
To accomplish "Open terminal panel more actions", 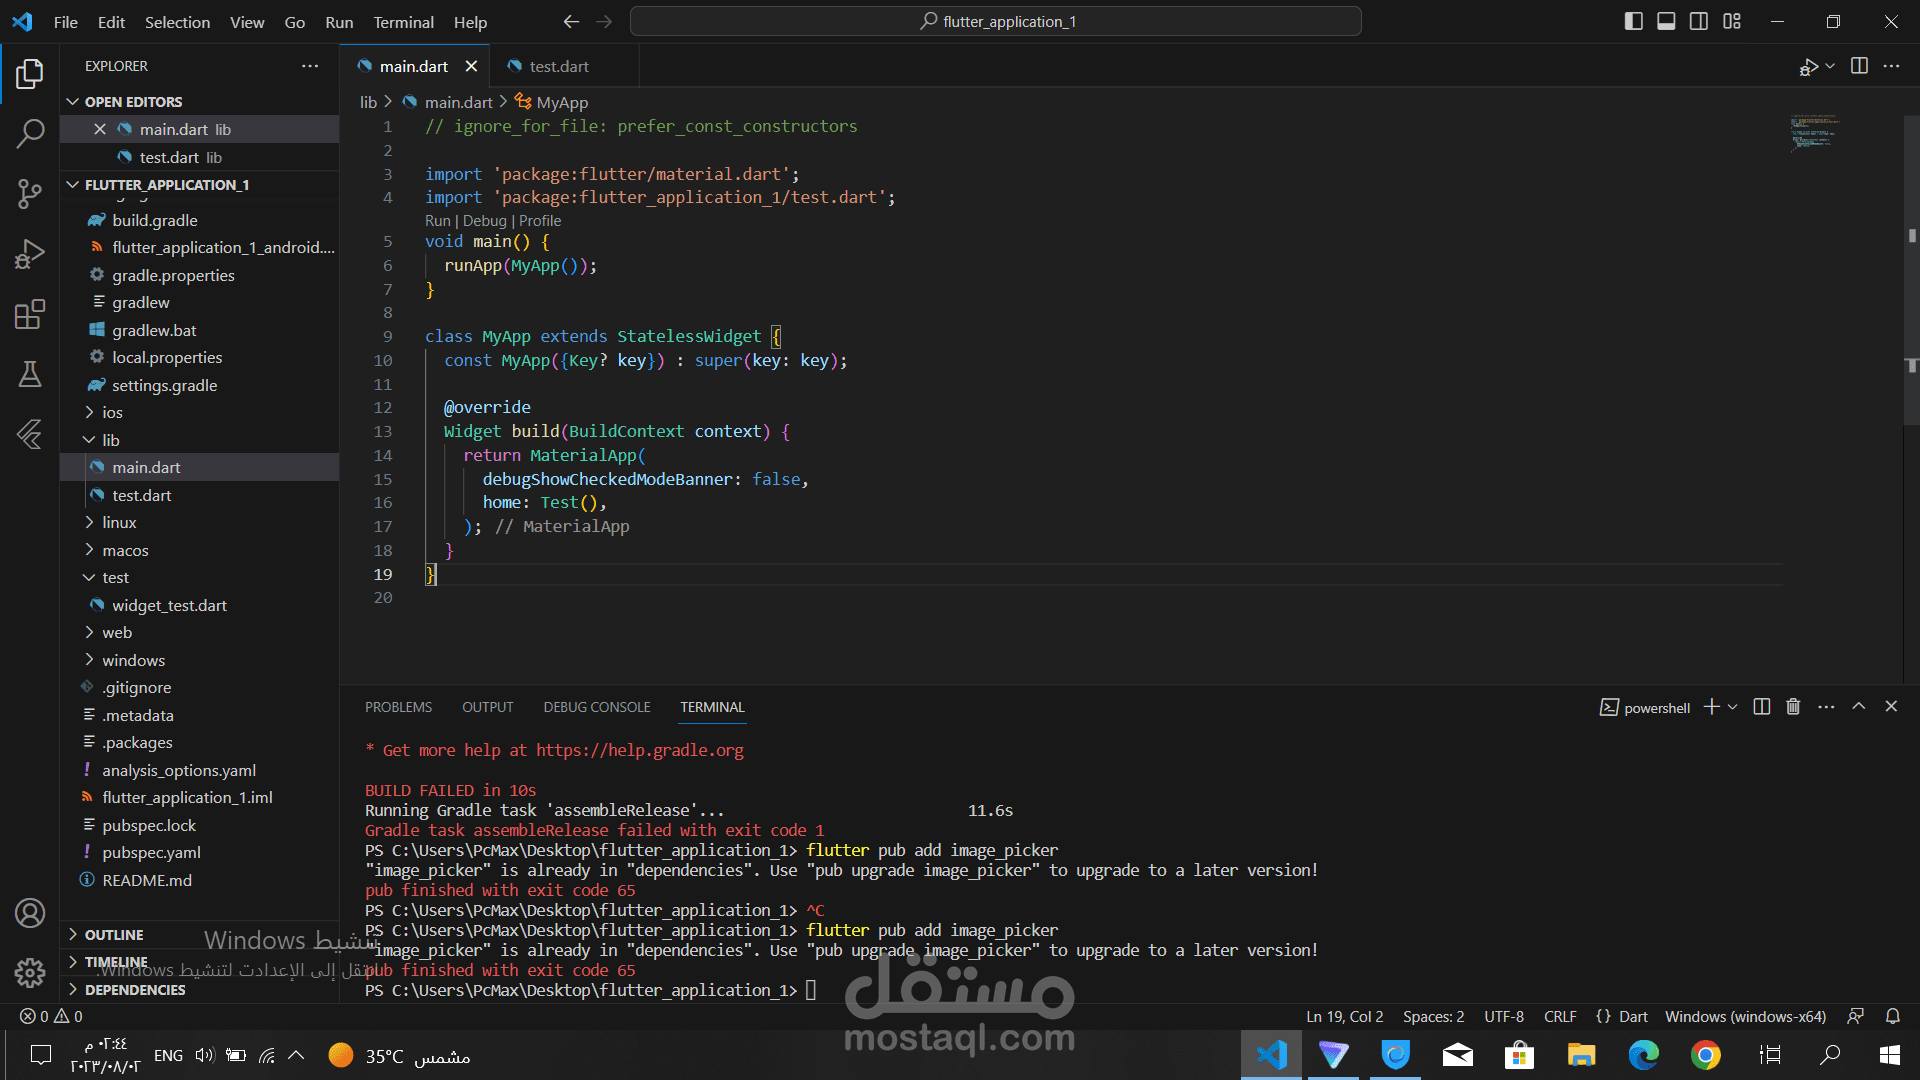I will (1826, 707).
